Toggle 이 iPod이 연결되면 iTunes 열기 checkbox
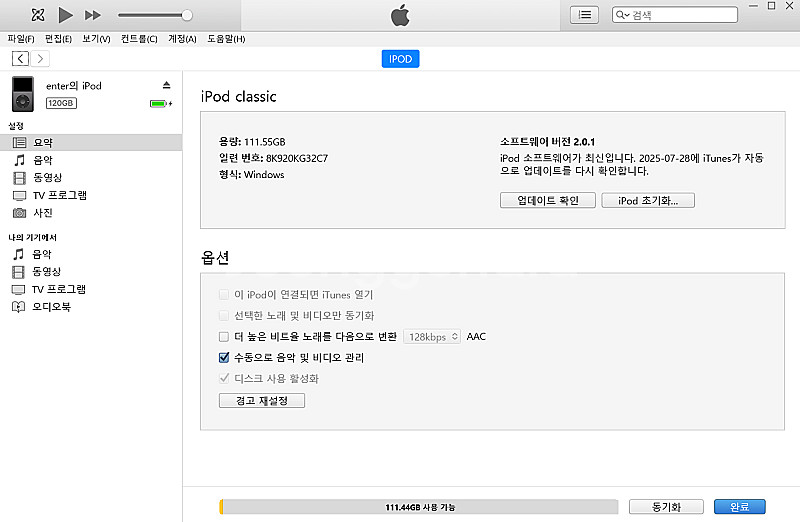The height and width of the screenshot is (522, 800). coord(223,294)
